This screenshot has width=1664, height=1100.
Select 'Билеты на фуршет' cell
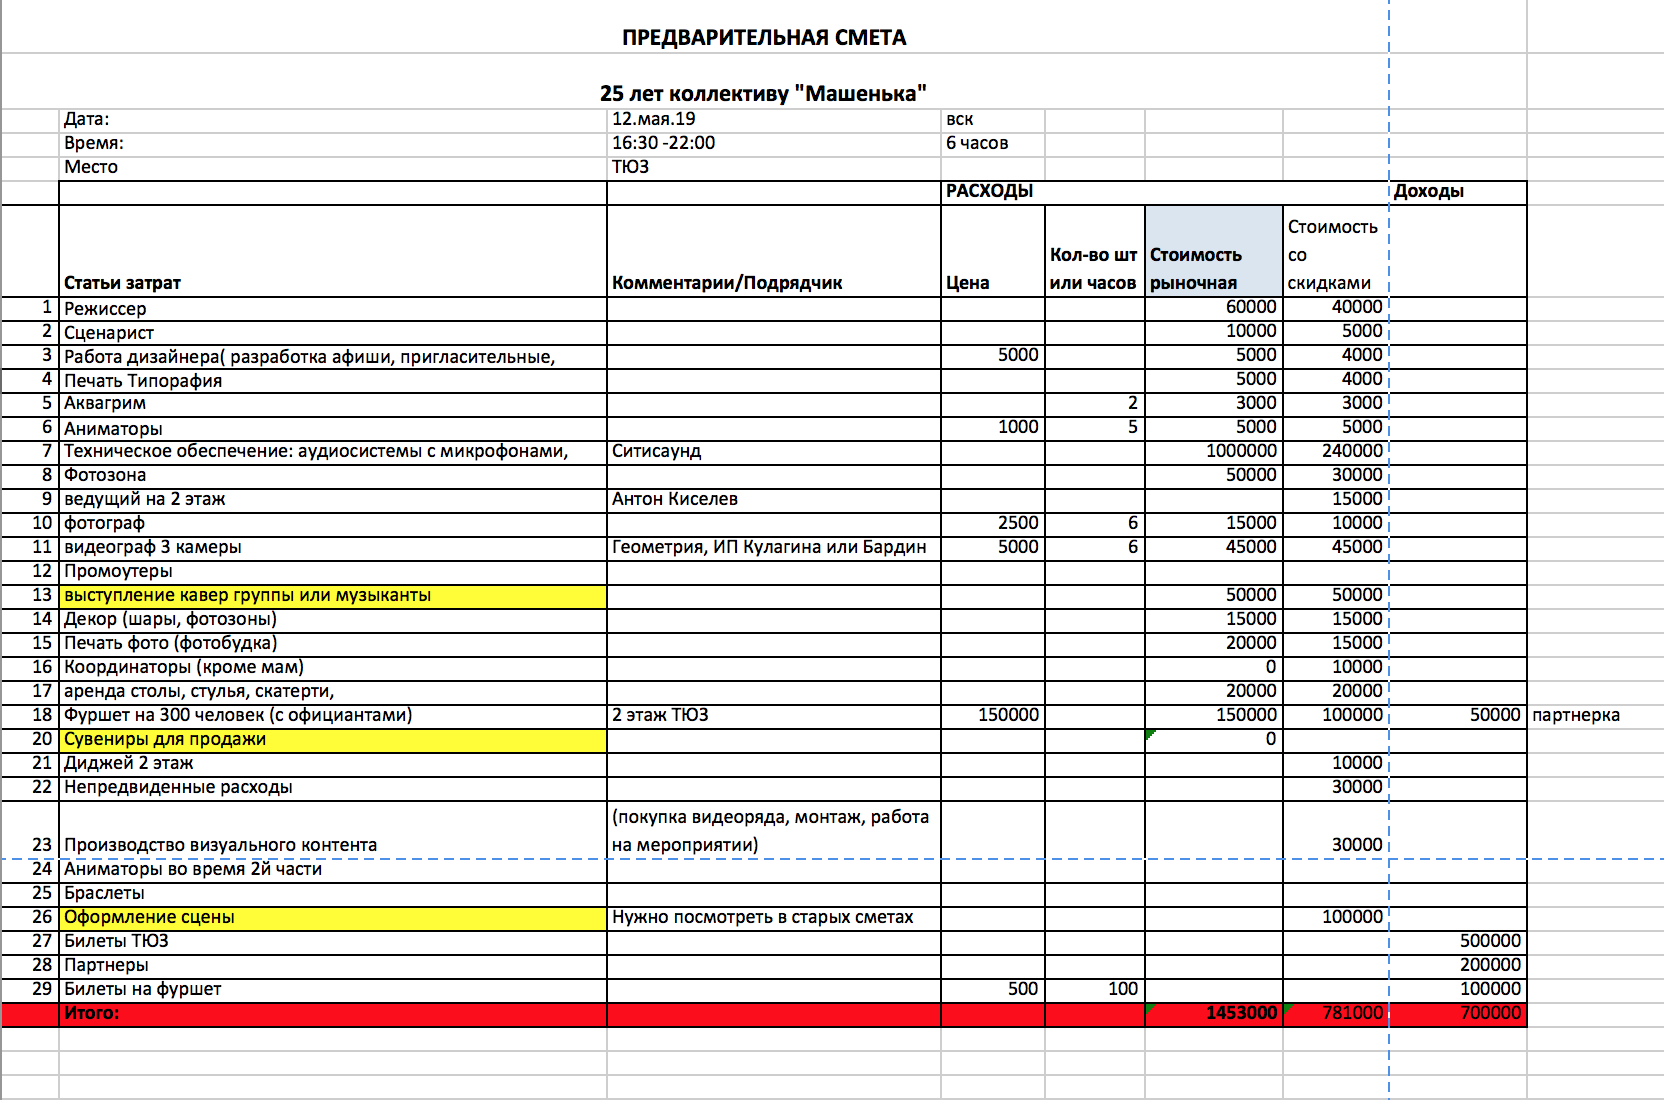coord(333,990)
